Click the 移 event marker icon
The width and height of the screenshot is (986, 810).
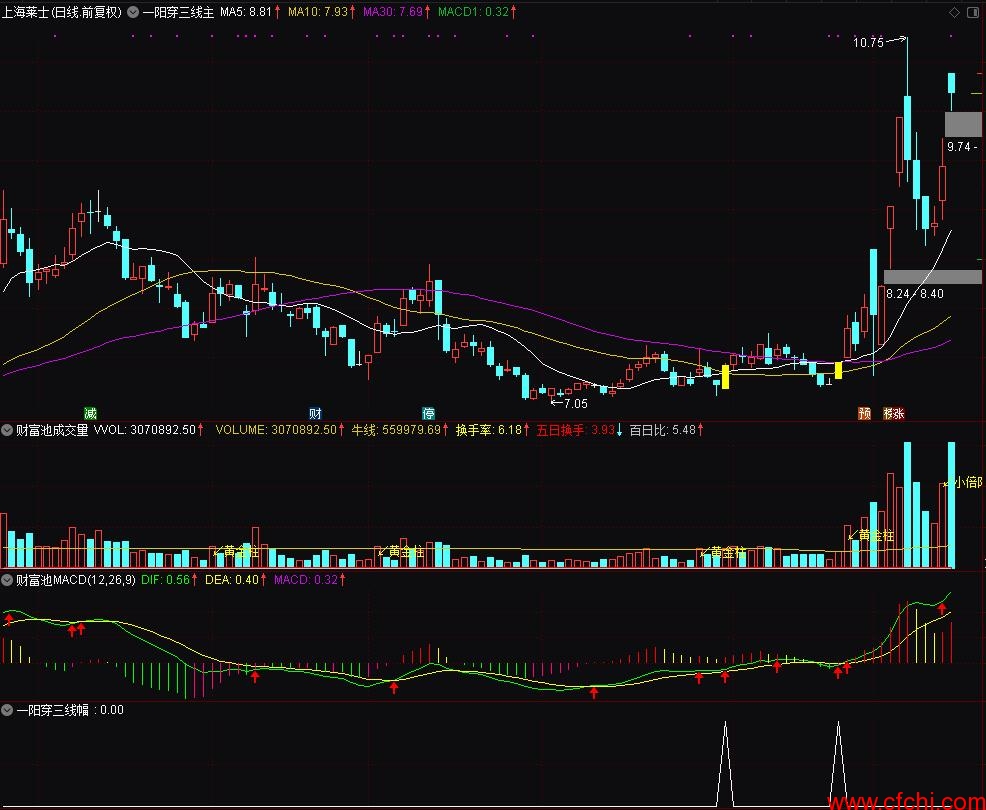tap(889, 413)
